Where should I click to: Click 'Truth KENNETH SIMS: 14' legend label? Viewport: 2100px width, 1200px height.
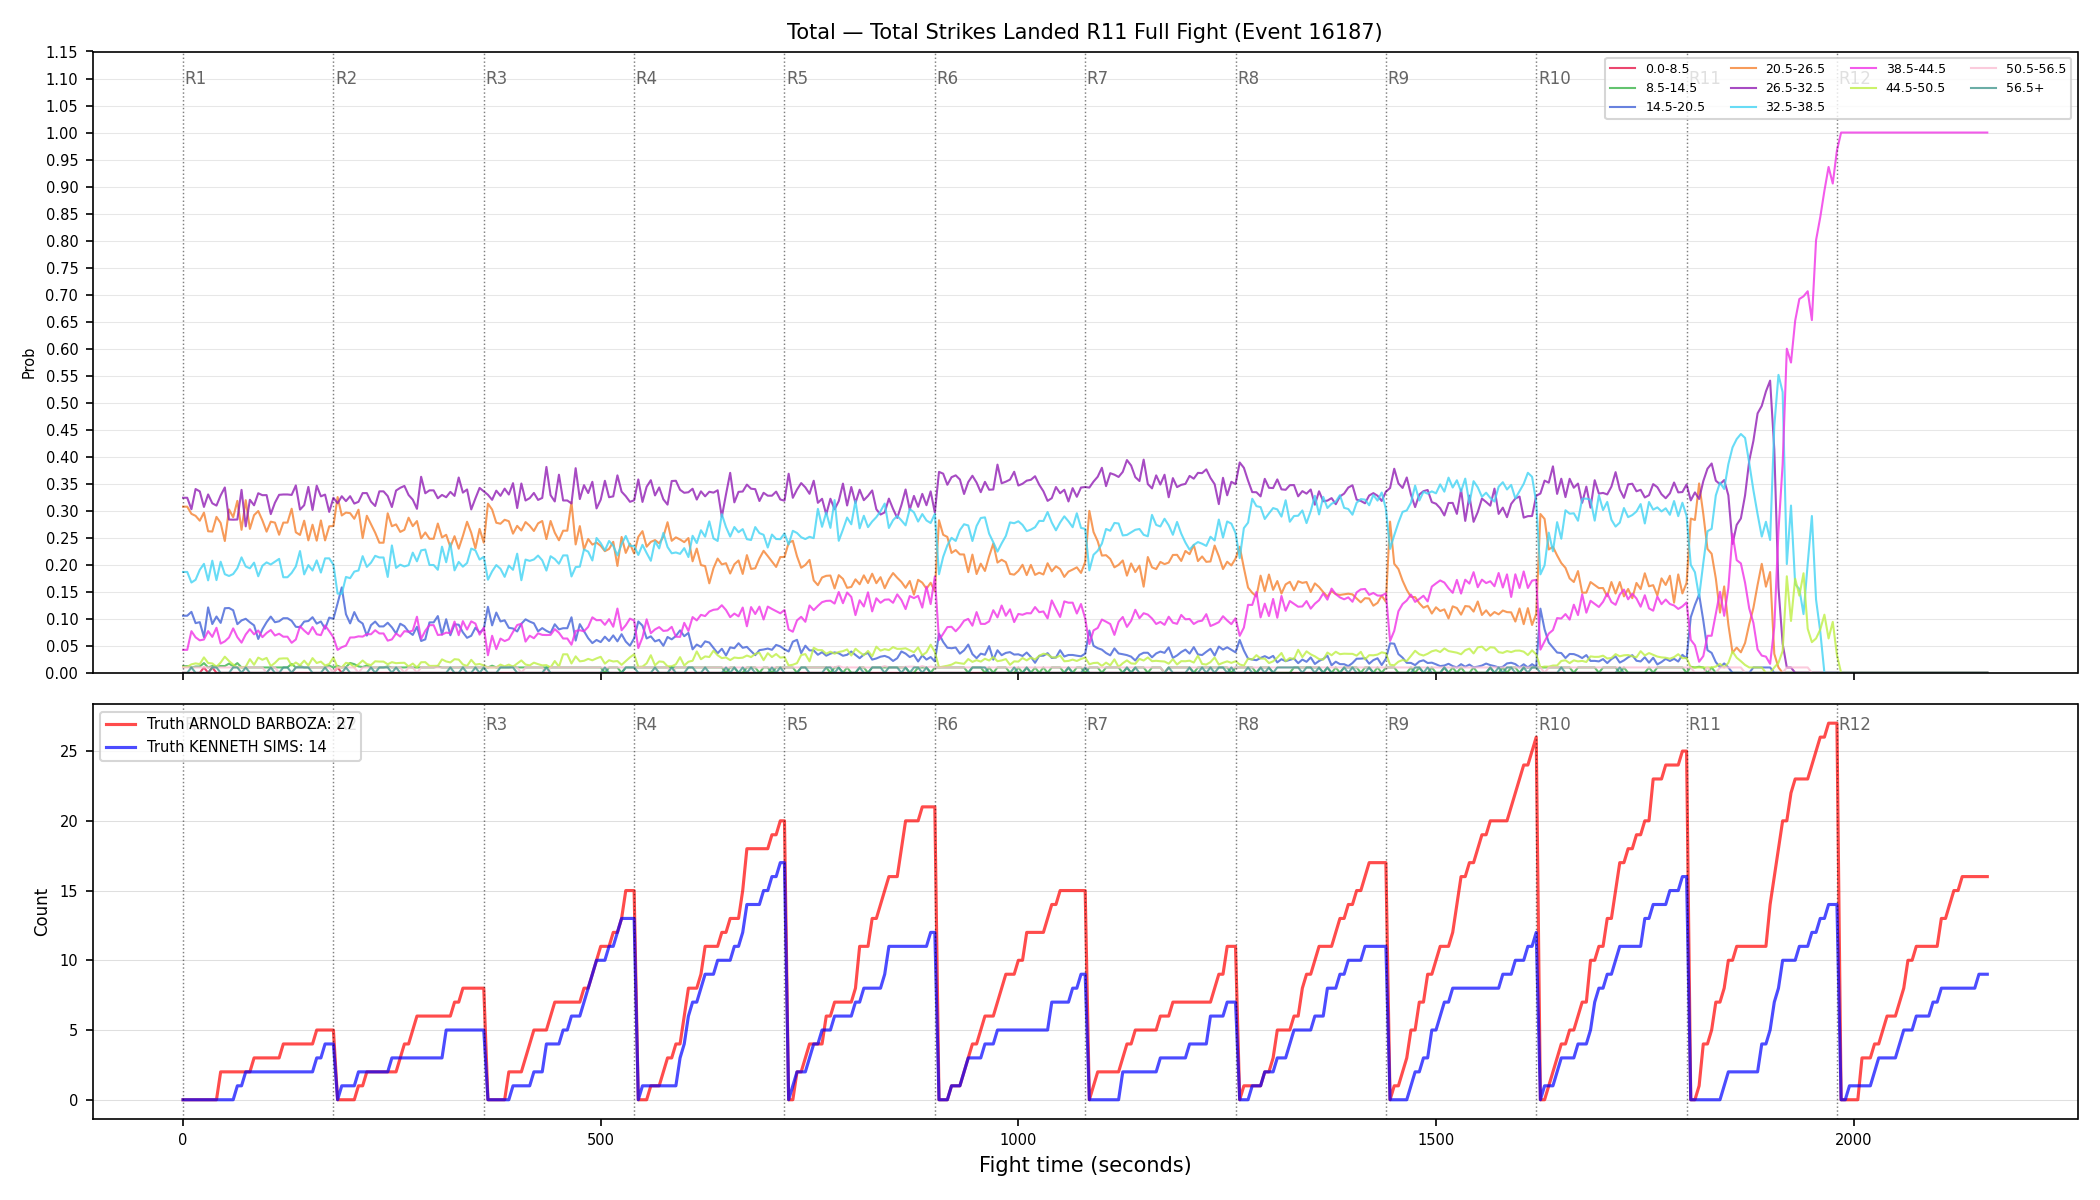click(x=237, y=747)
